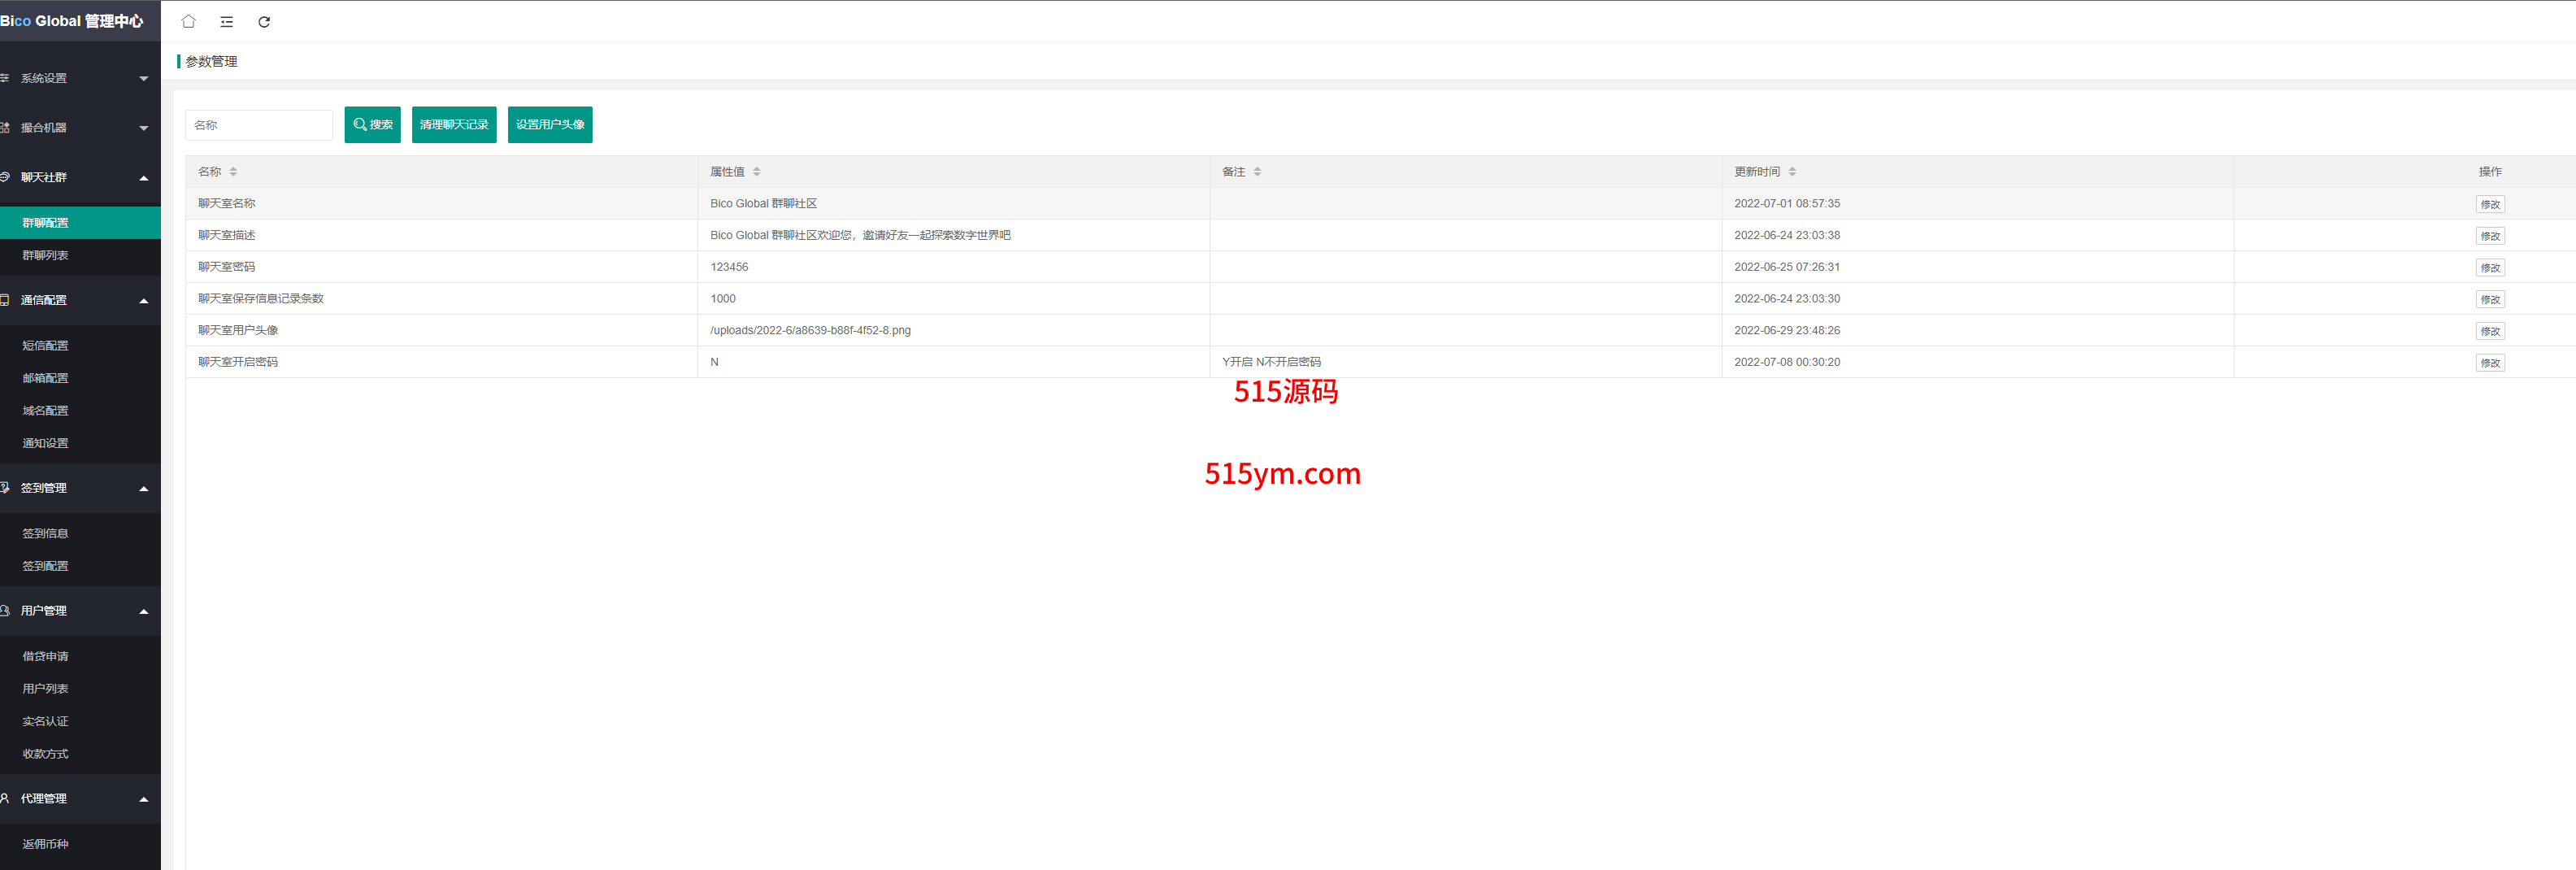Sort by the 备注 column sort arrows
The height and width of the screenshot is (870, 2576).
tap(1257, 172)
